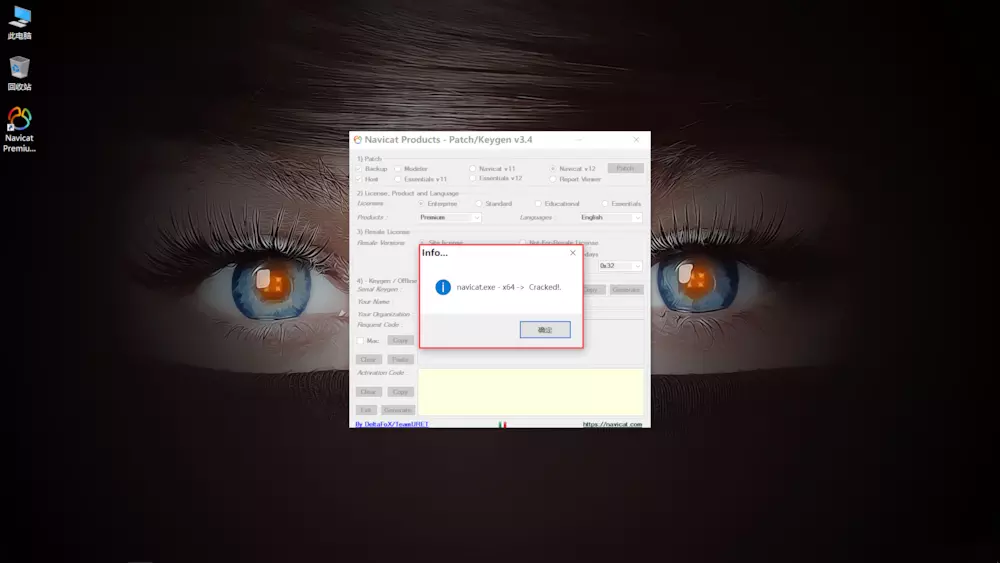The width and height of the screenshot is (1000, 563).
Task: Confirm the Info dialog with the 确定 button
Action: [545, 330]
